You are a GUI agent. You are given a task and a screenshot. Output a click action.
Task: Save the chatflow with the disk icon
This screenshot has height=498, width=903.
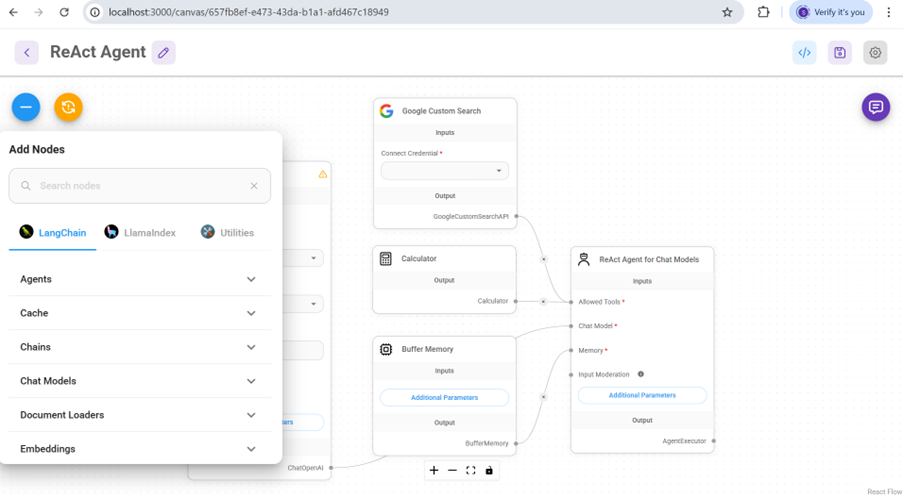[x=840, y=52]
